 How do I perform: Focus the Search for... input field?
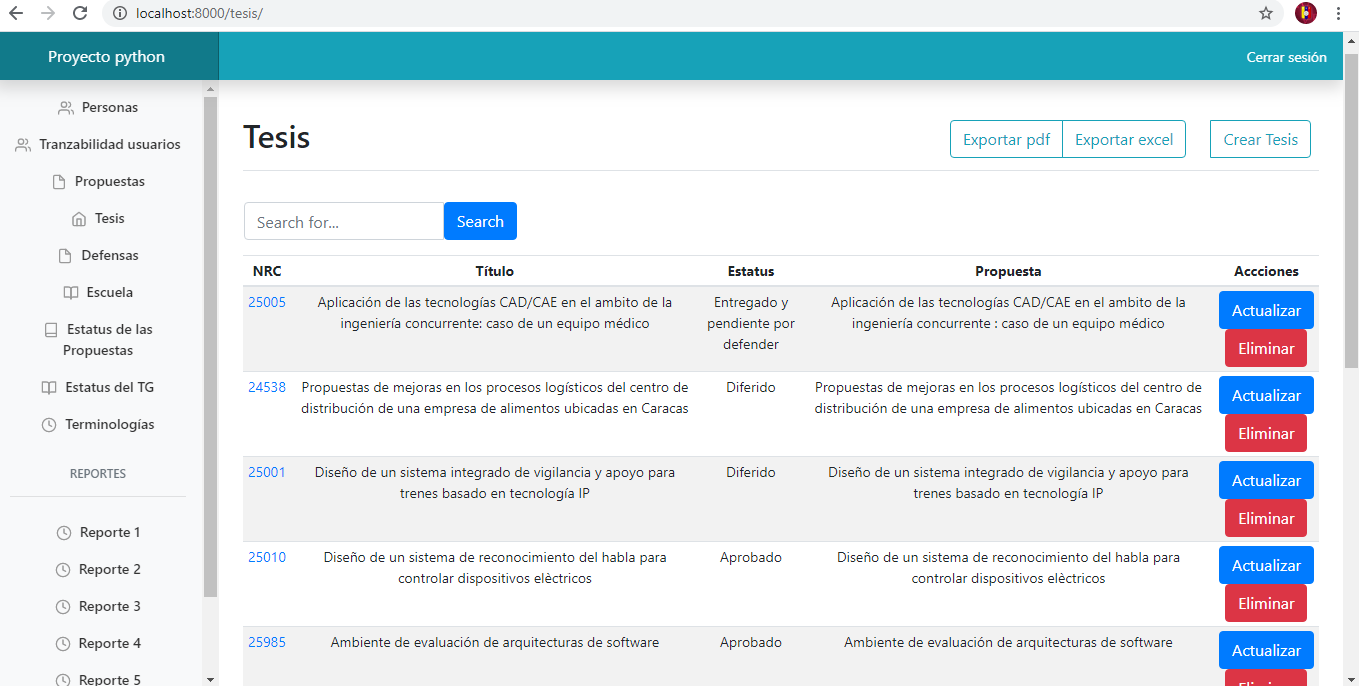(x=344, y=221)
